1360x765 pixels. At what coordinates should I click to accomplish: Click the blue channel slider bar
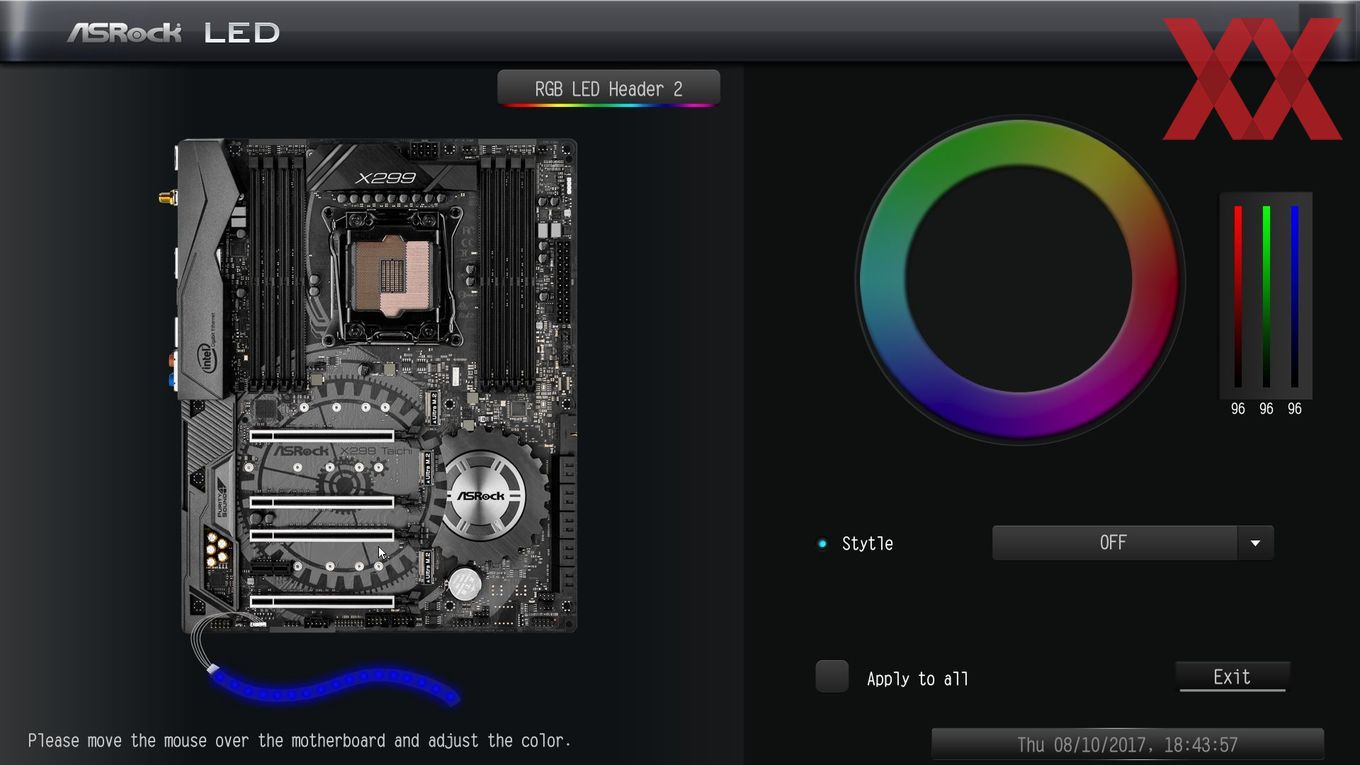[1295, 297]
